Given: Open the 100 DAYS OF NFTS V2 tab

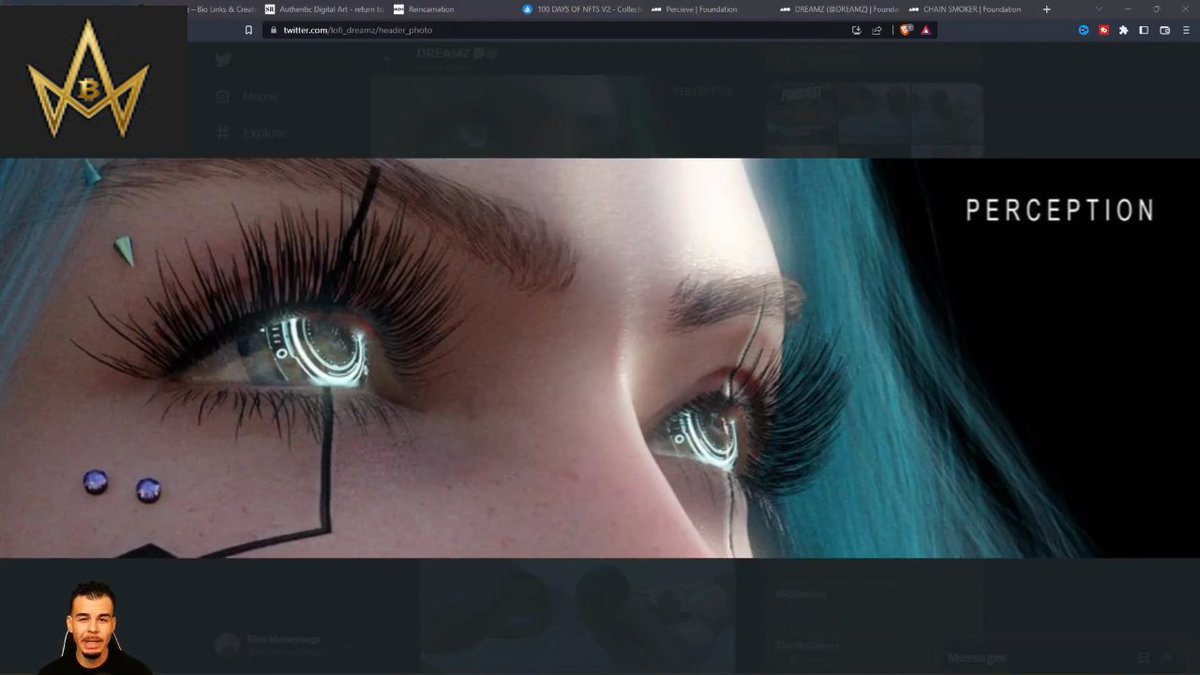Looking at the screenshot, I should click(580, 9).
